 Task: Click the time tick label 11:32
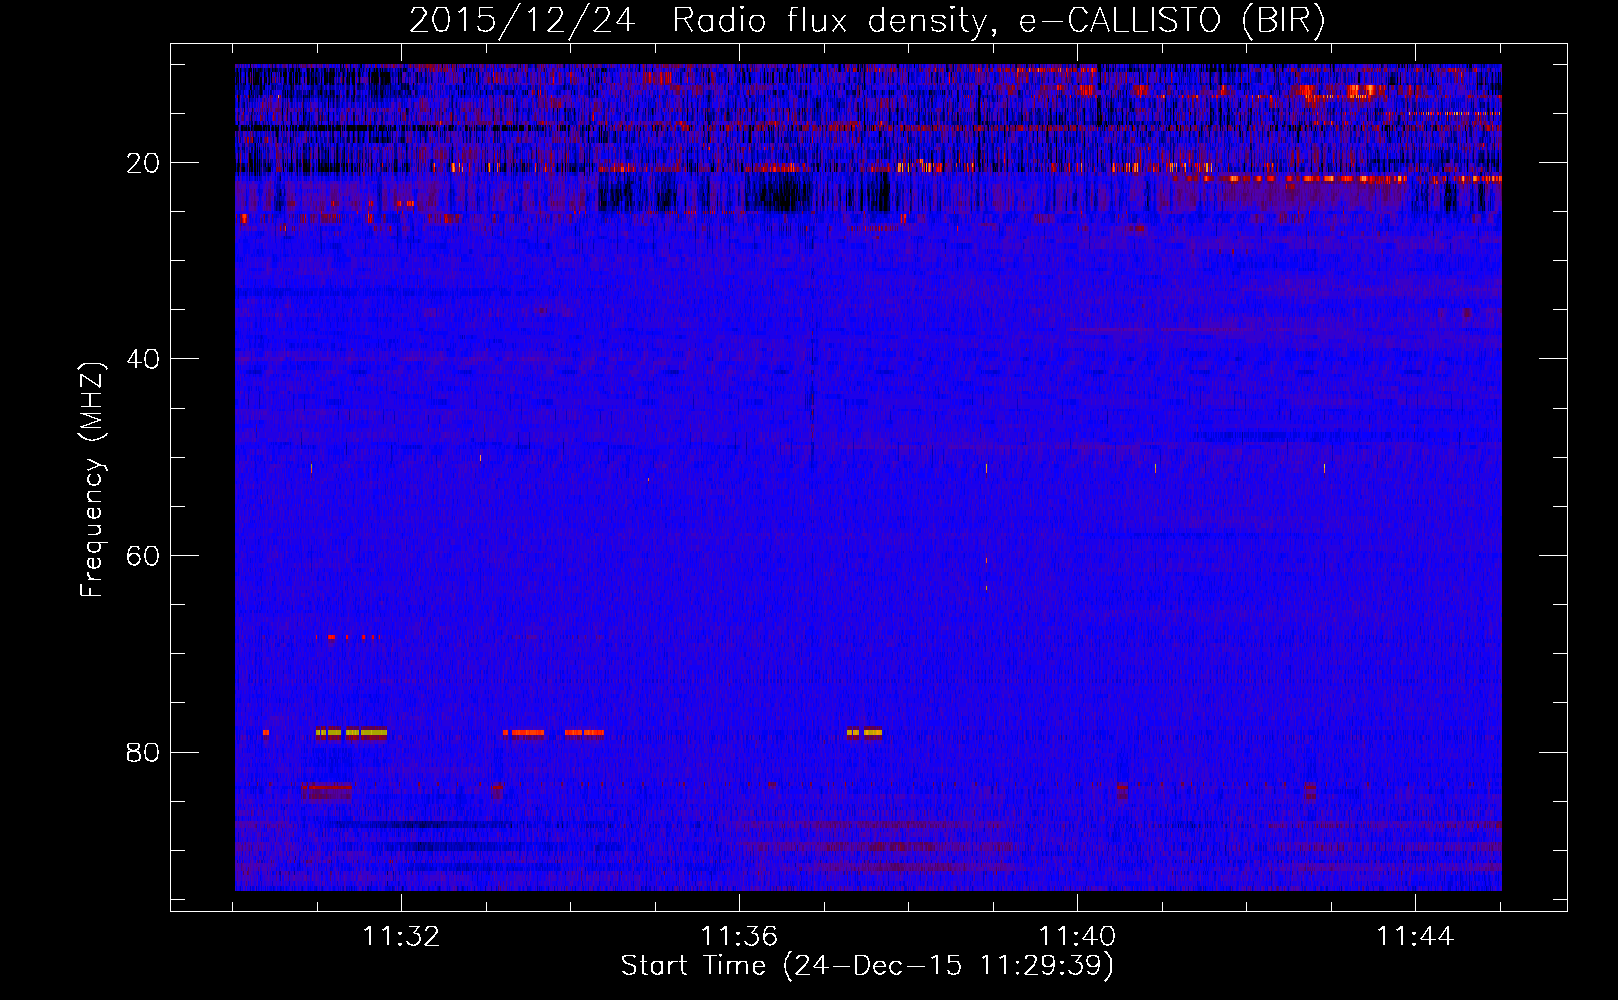[401, 937]
